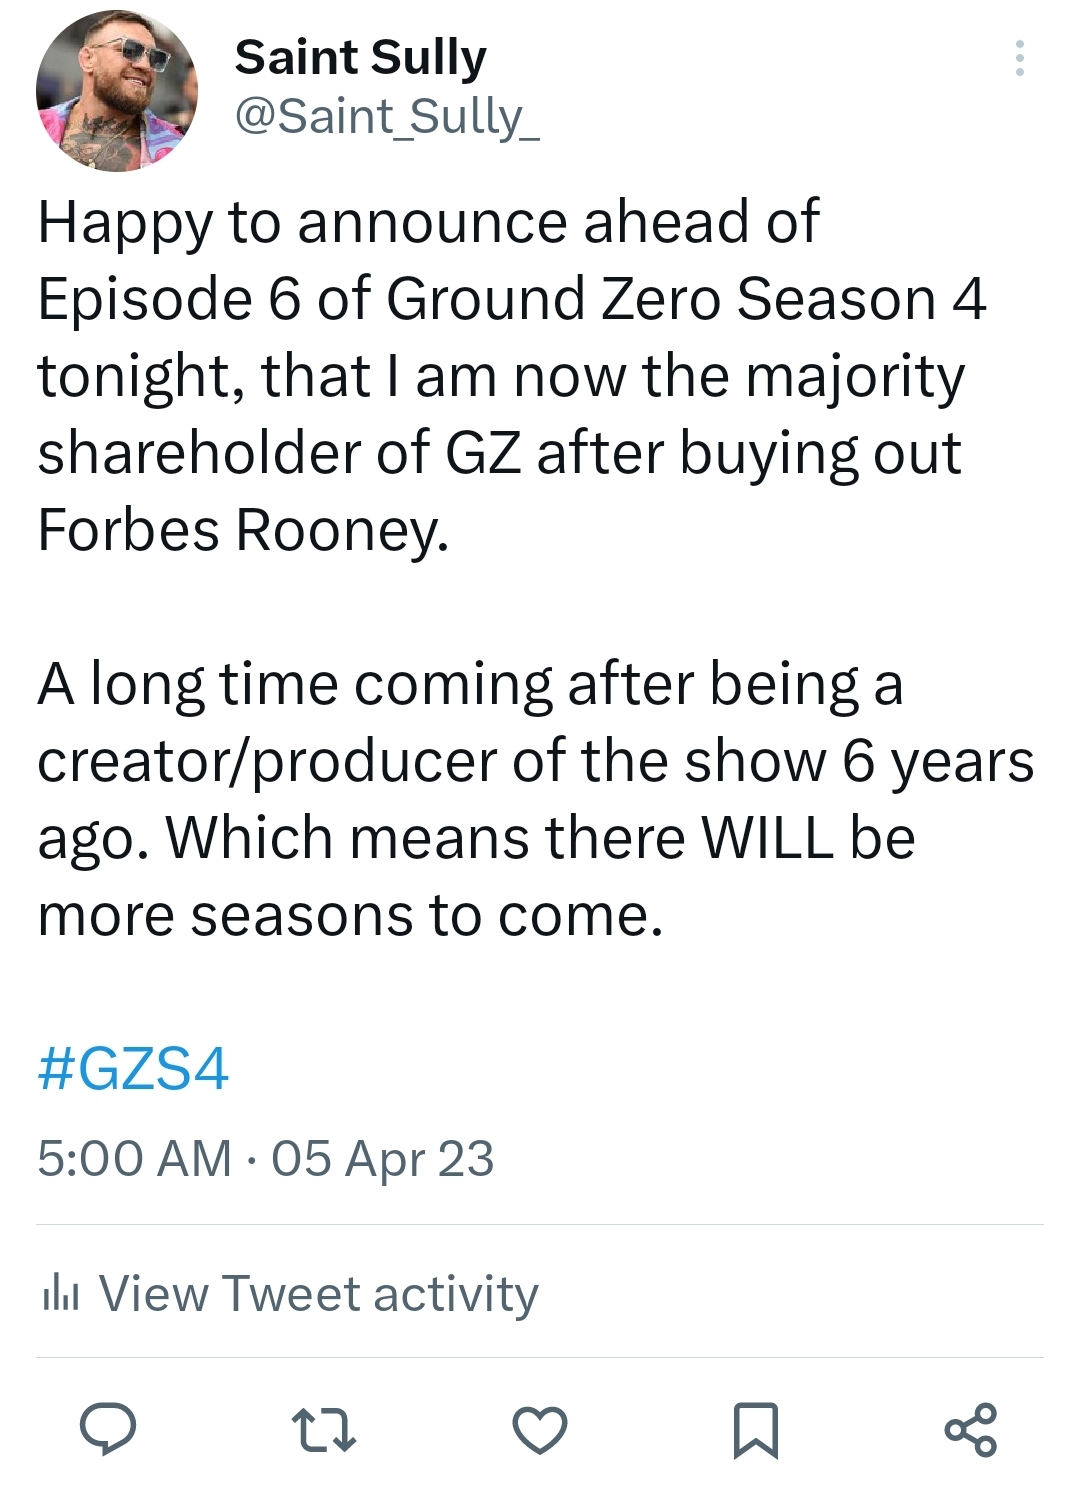Open Saint Sully's profile picture
Viewport: 1080px width, 1496px height.
pyautogui.click(x=117, y=91)
